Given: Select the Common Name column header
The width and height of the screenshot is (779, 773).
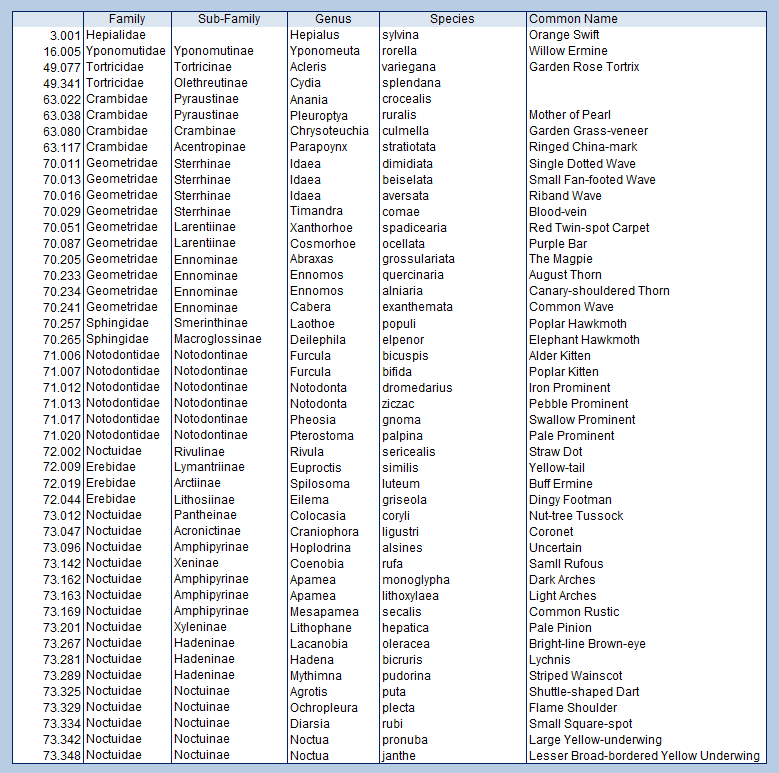Looking at the screenshot, I should pos(573,19).
